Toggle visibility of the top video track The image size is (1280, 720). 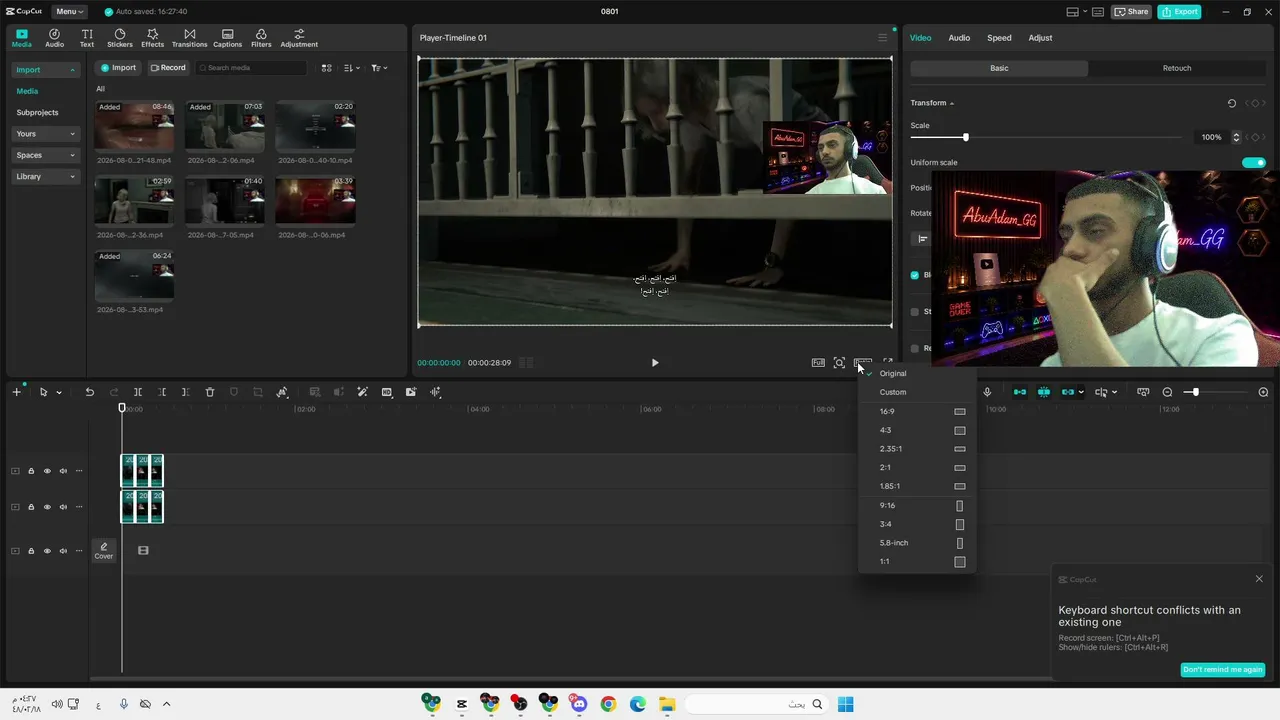[47, 471]
